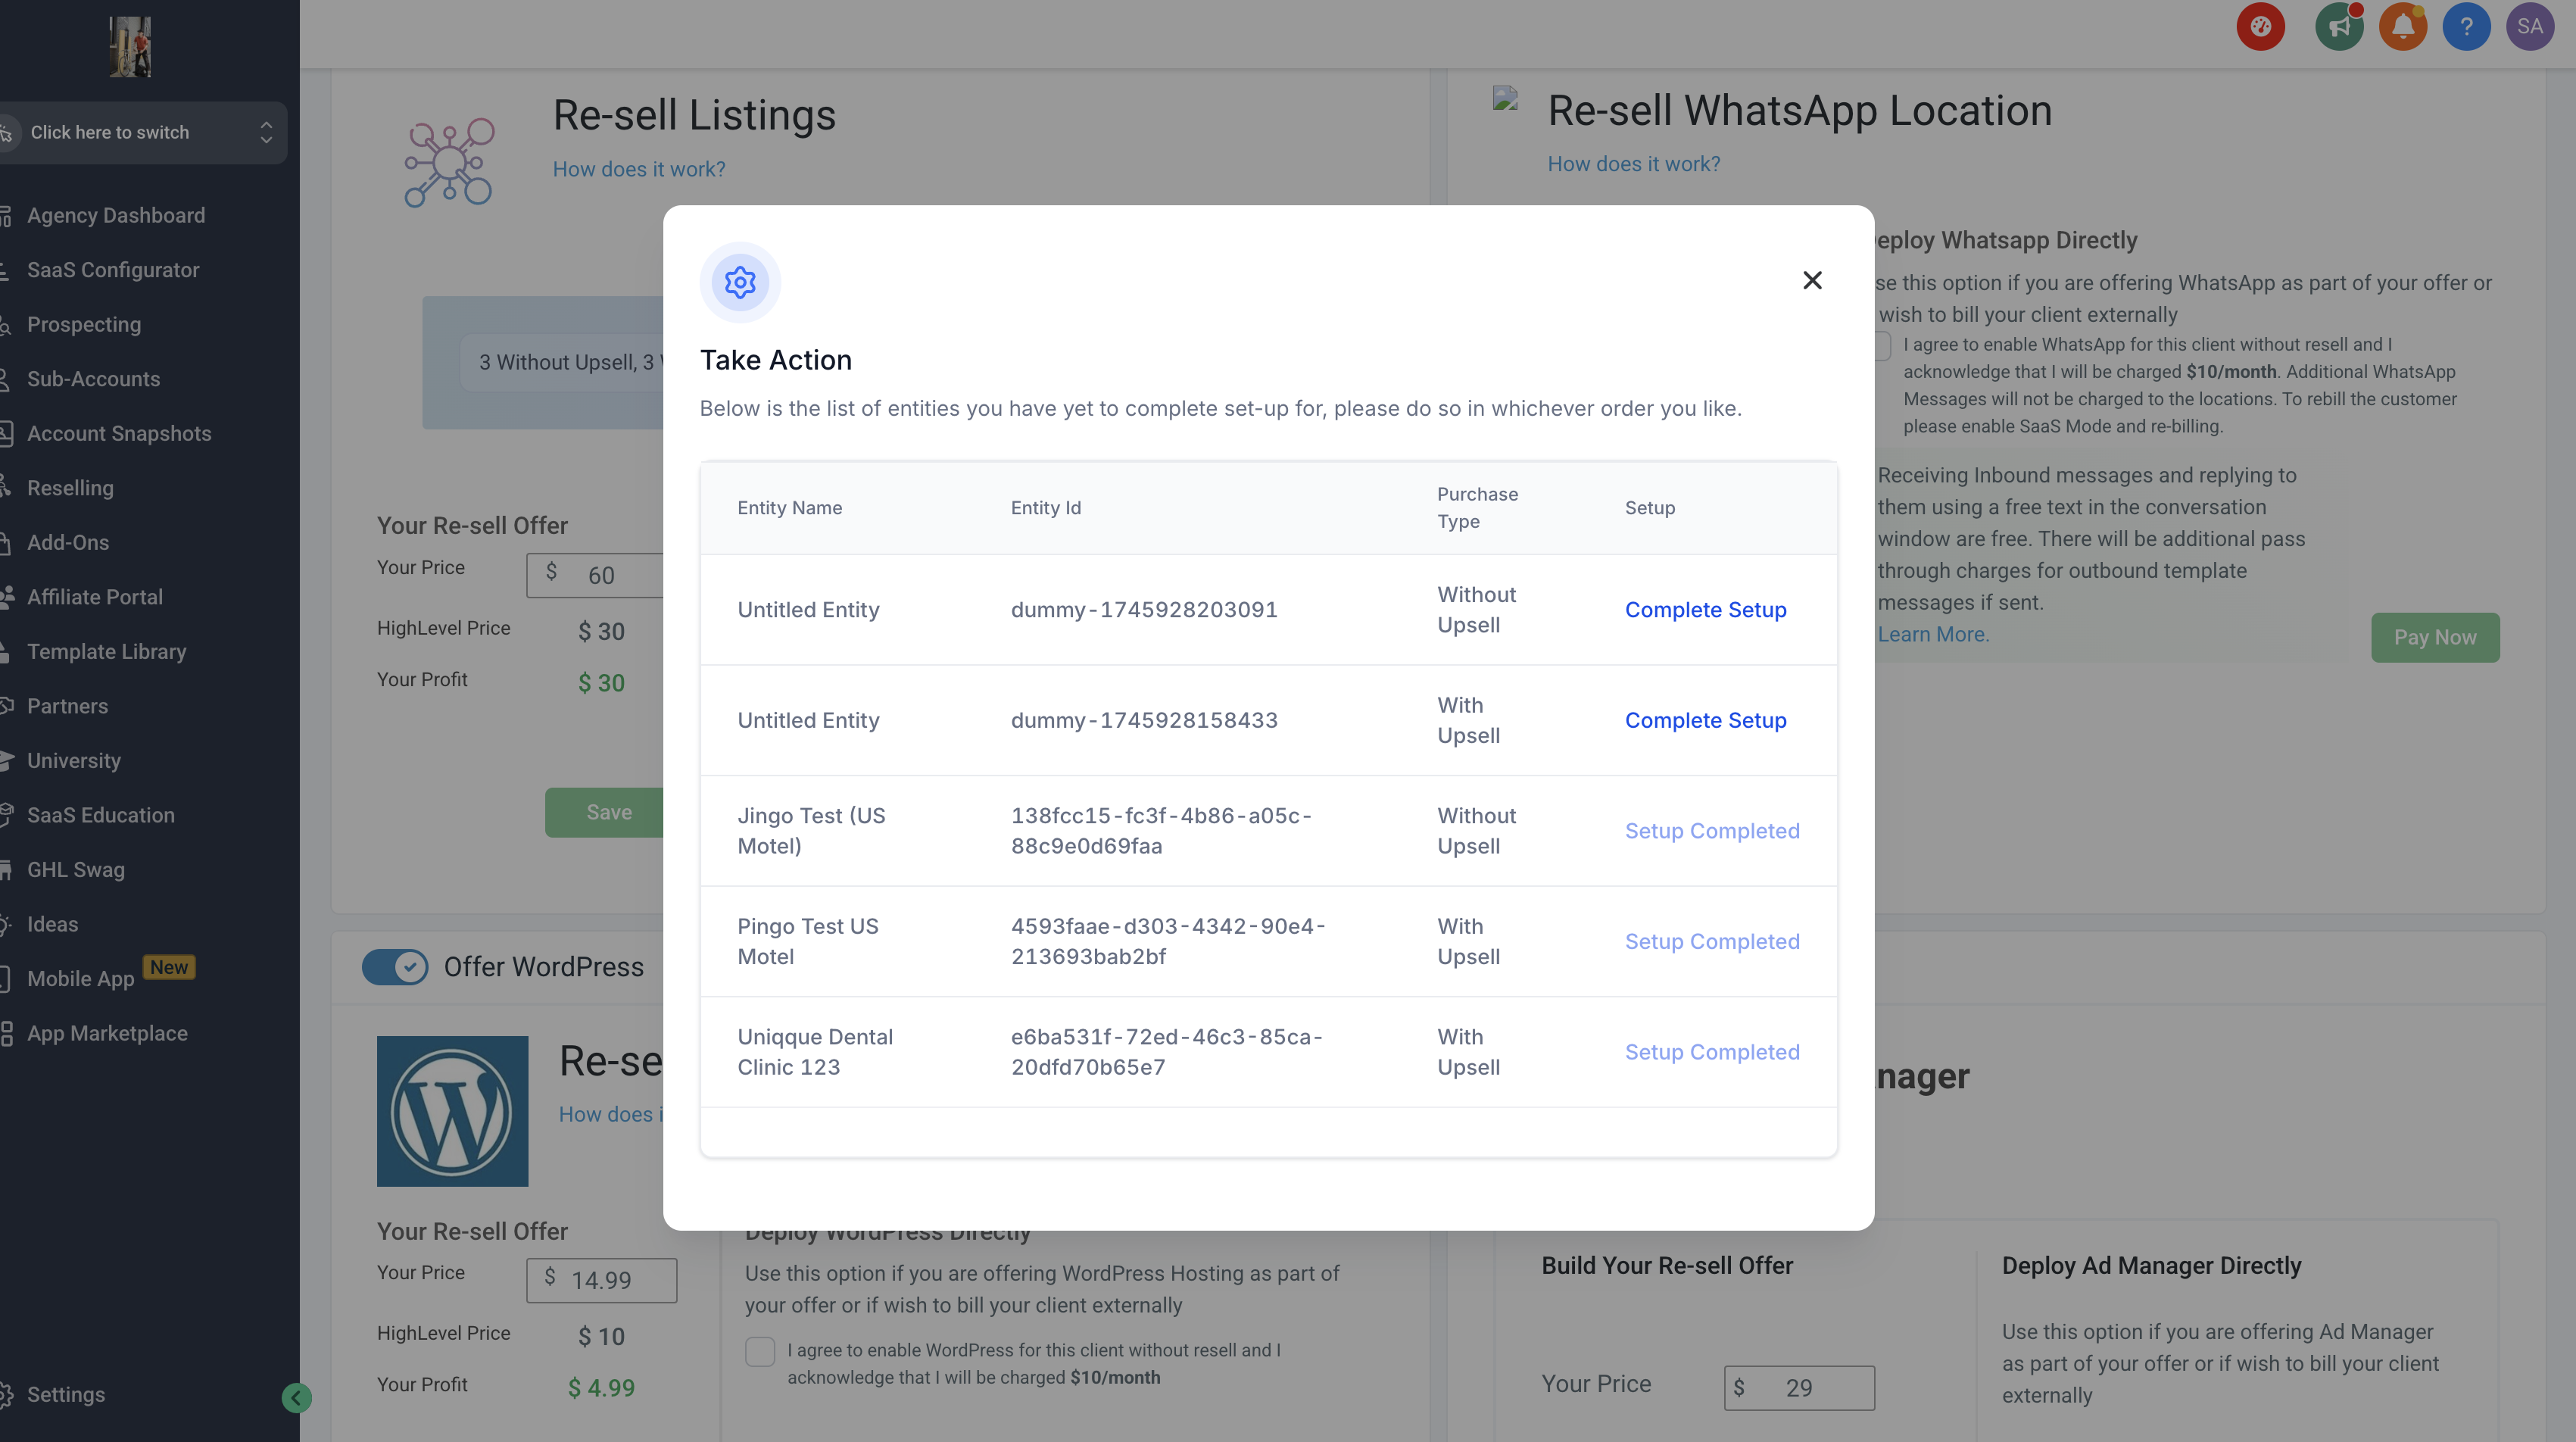Click the gear icon in the dialog
The image size is (2576, 1442).
pos(740,282)
